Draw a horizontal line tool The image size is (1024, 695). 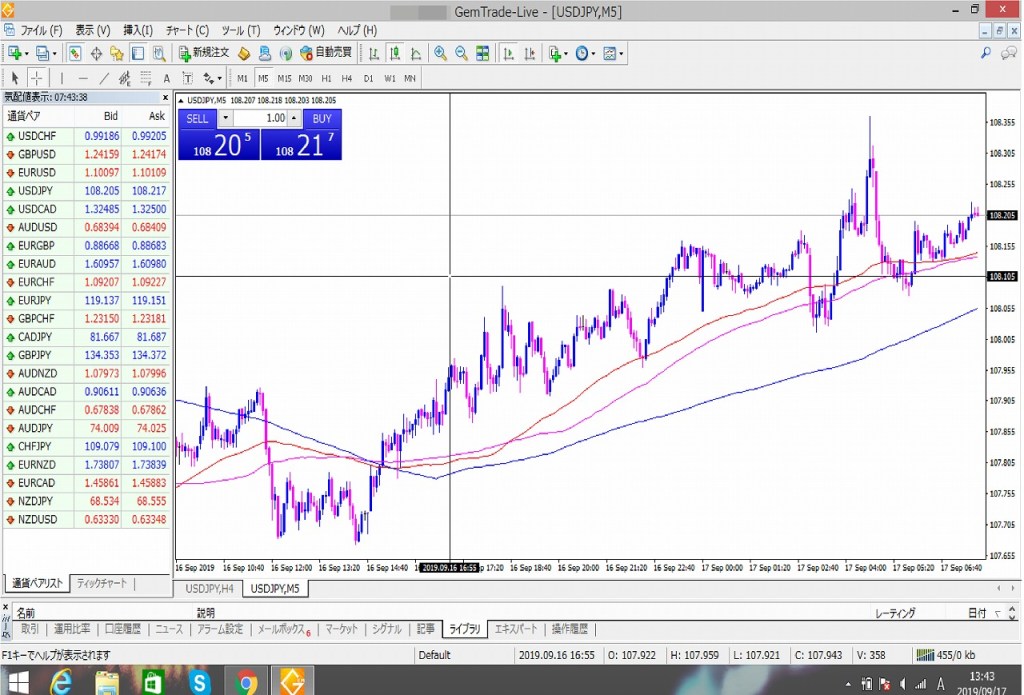pos(83,78)
